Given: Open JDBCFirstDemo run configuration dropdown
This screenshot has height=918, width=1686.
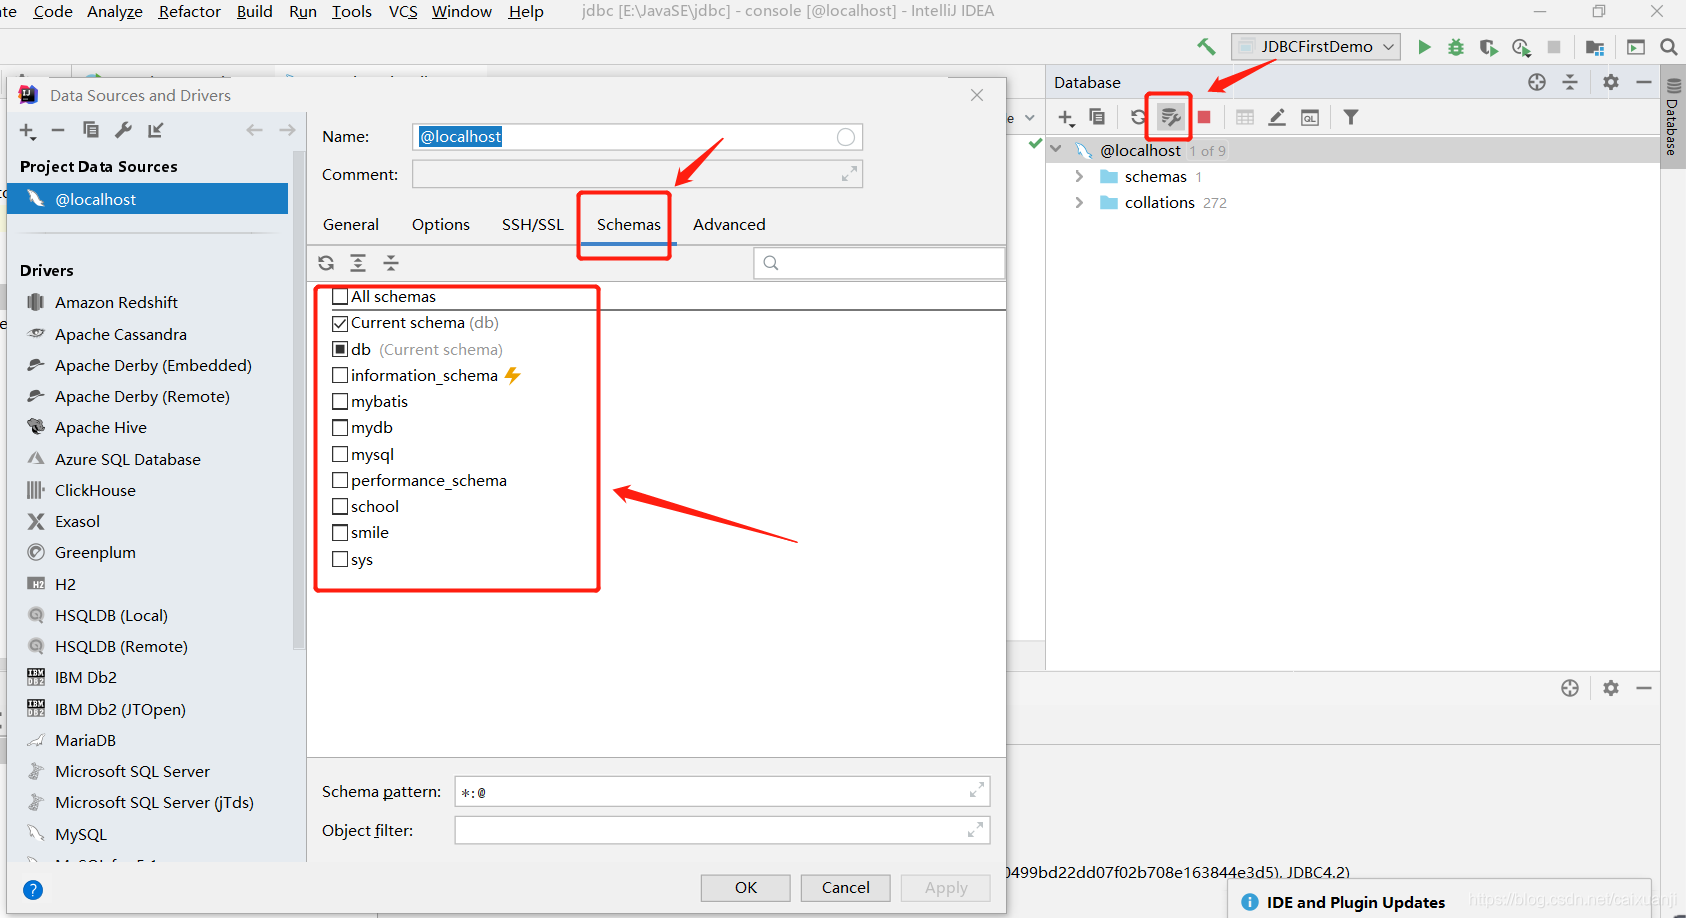Looking at the screenshot, I should (1316, 47).
